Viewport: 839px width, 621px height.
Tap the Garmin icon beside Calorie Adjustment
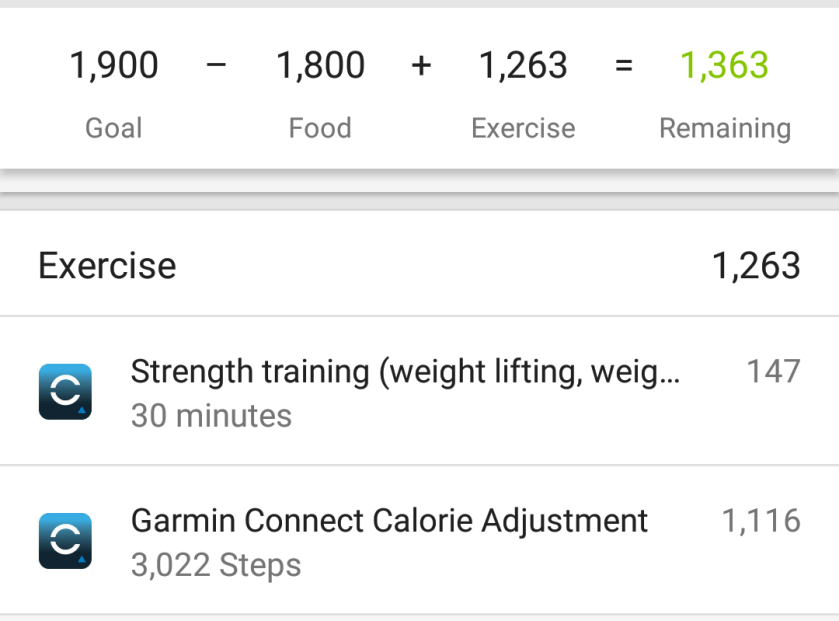[65, 541]
